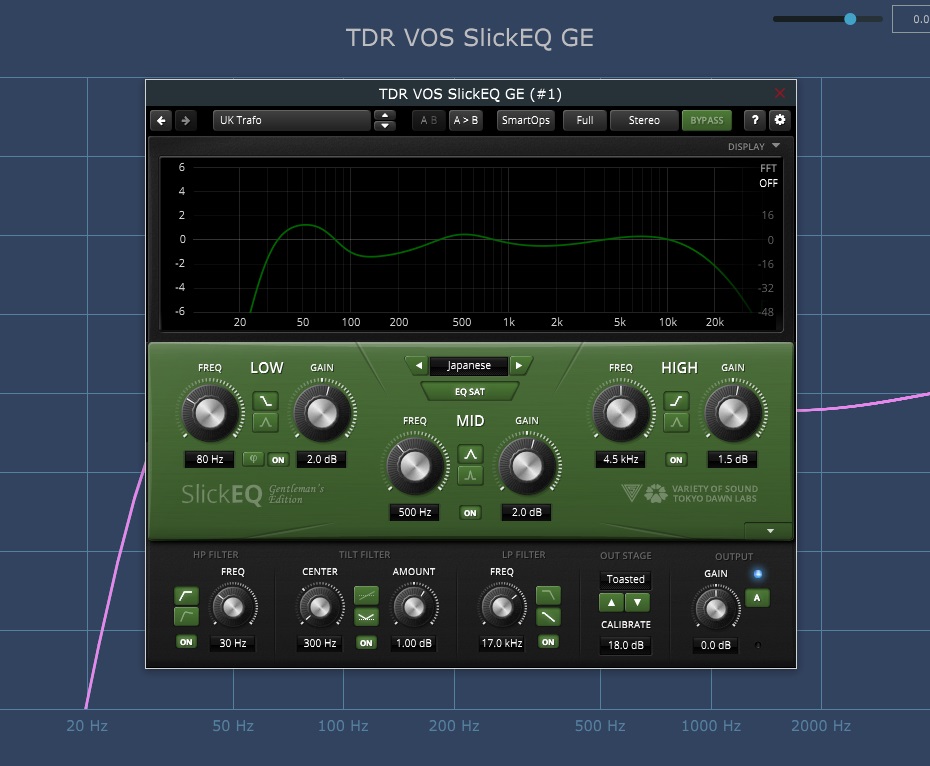Select upper tilt filter shape icon
Viewport: 930px width, 766px height.
366,595
